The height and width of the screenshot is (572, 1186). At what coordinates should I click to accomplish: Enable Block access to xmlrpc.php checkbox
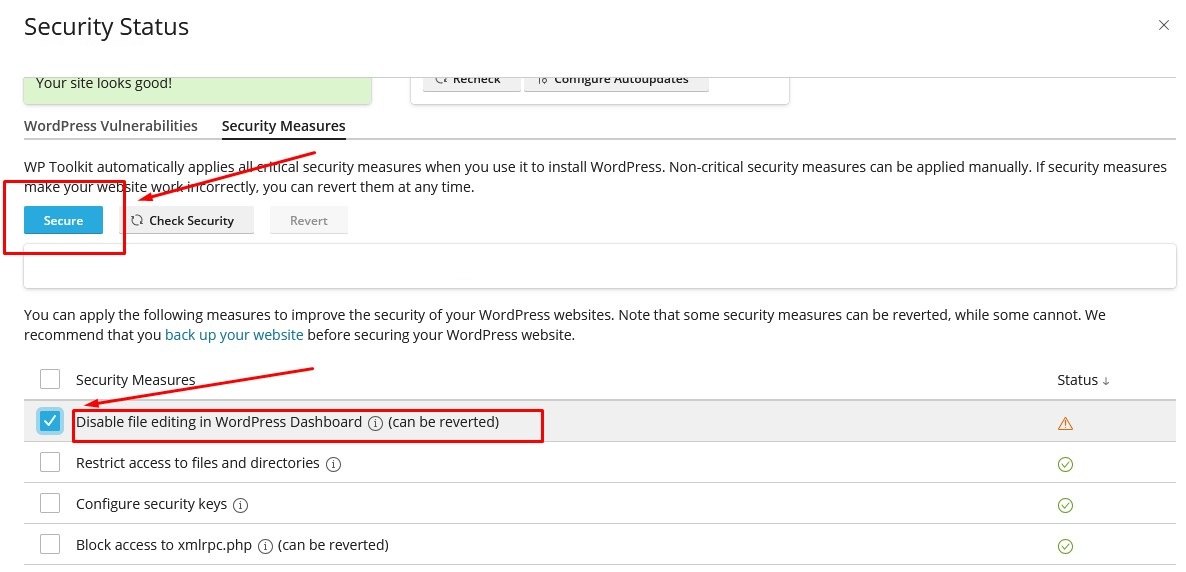tap(50, 544)
